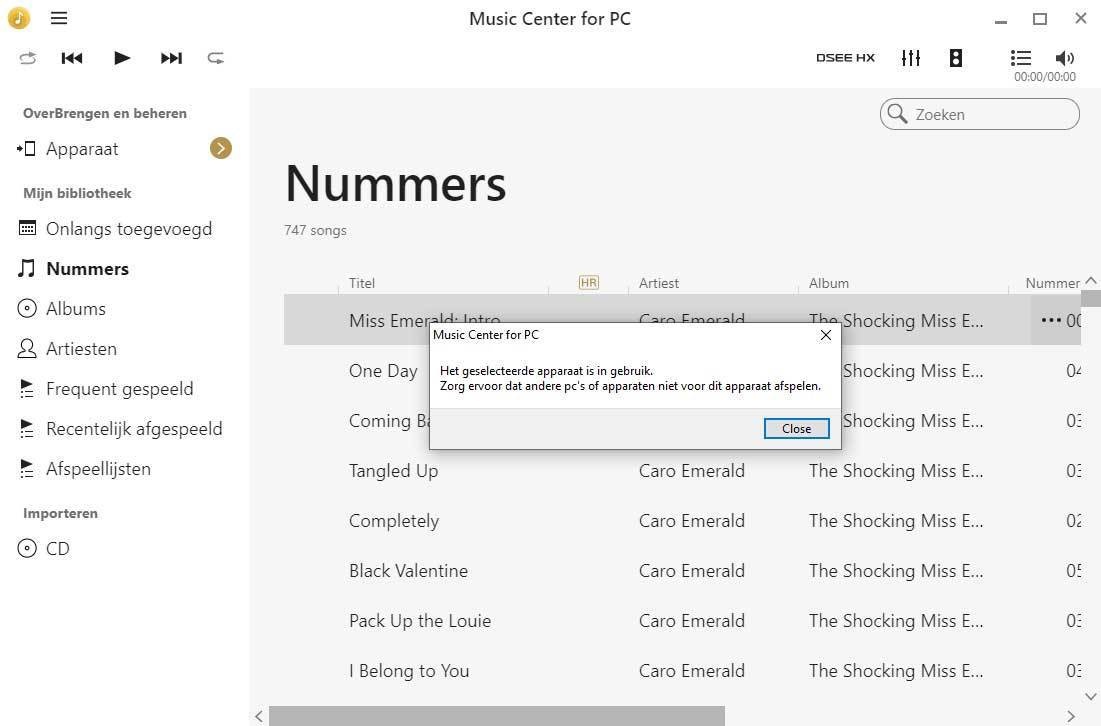Show the play queue list
The image size is (1101, 726).
pyautogui.click(x=1020, y=58)
